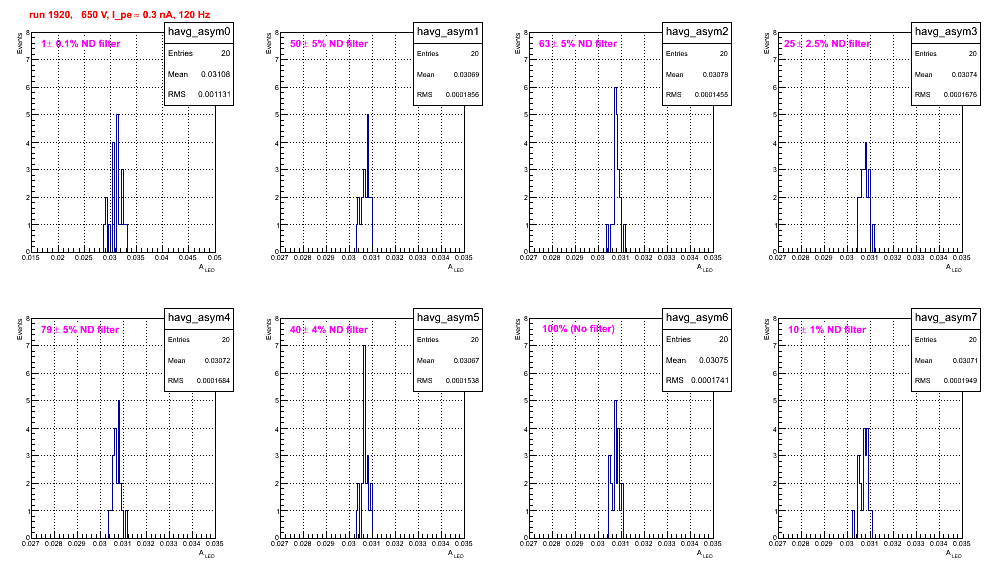This screenshot has height=572, width=996.
Task: Select the havg_asym3 stats box title
Action: click(946, 32)
